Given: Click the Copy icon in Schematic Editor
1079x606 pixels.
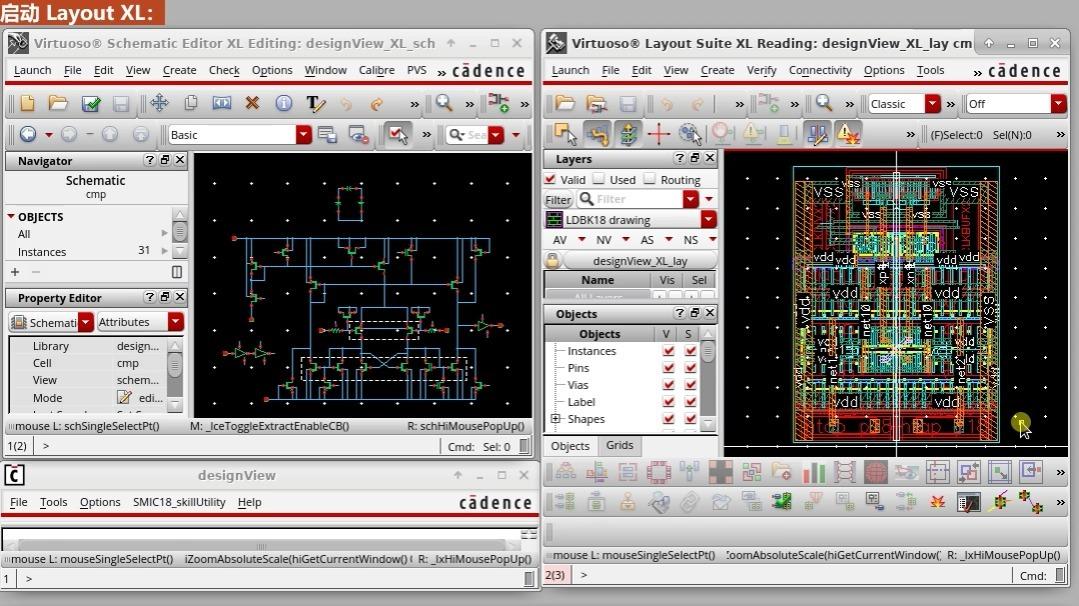Looking at the screenshot, I should [x=191, y=103].
